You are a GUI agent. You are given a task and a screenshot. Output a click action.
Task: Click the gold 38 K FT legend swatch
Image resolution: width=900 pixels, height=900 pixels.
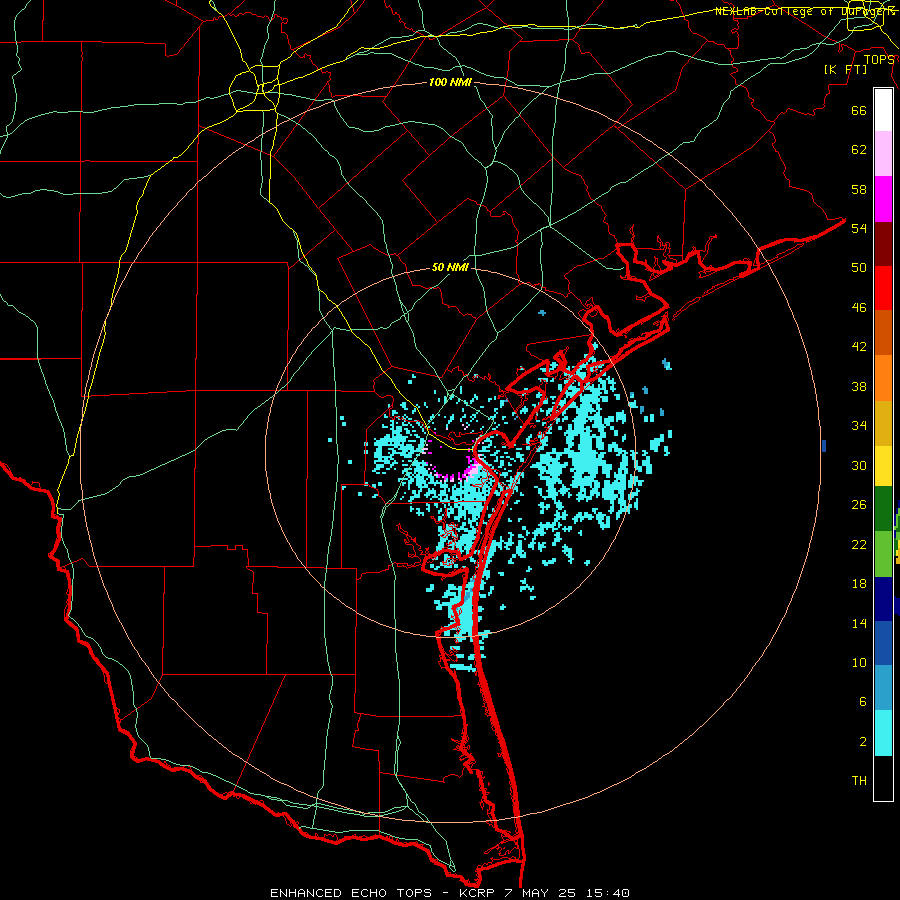click(883, 423)
